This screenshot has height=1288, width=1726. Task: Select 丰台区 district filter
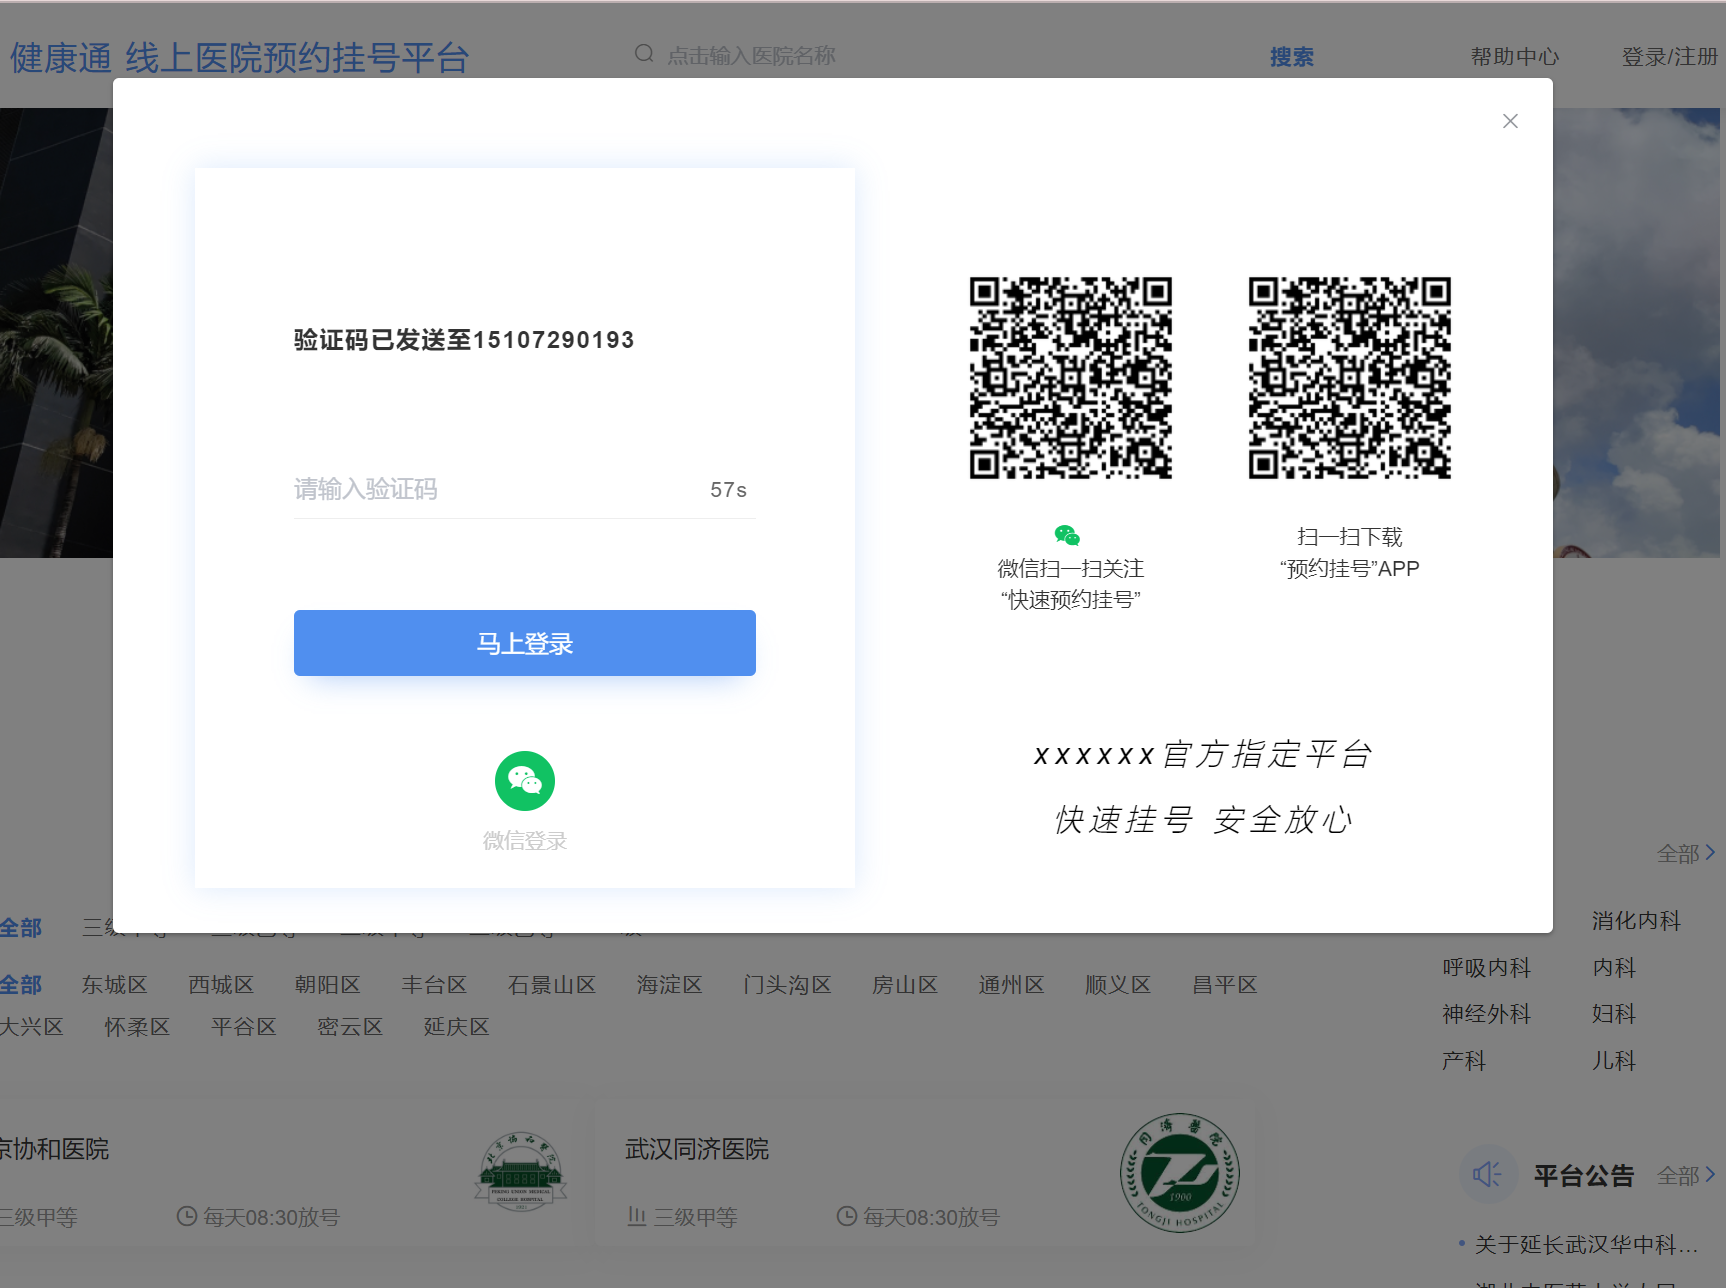[434, 985]
